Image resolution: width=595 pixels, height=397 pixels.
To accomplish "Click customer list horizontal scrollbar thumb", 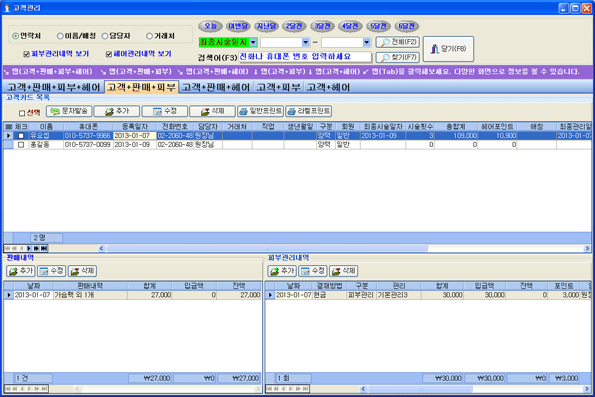I will coord(267,248).
